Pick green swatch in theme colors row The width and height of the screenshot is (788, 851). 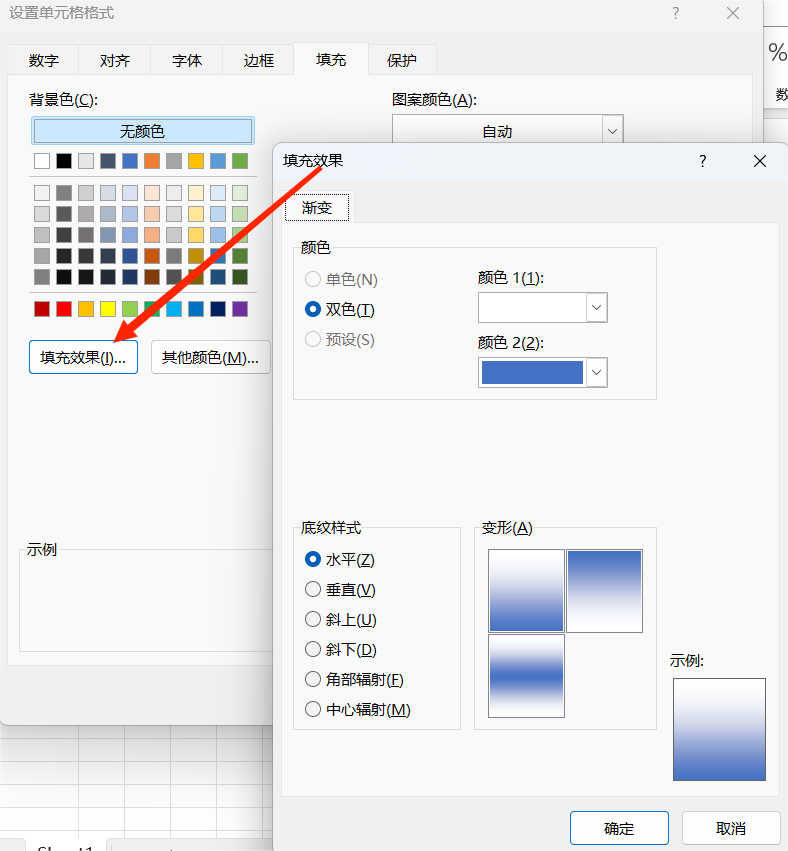(240, 161)
